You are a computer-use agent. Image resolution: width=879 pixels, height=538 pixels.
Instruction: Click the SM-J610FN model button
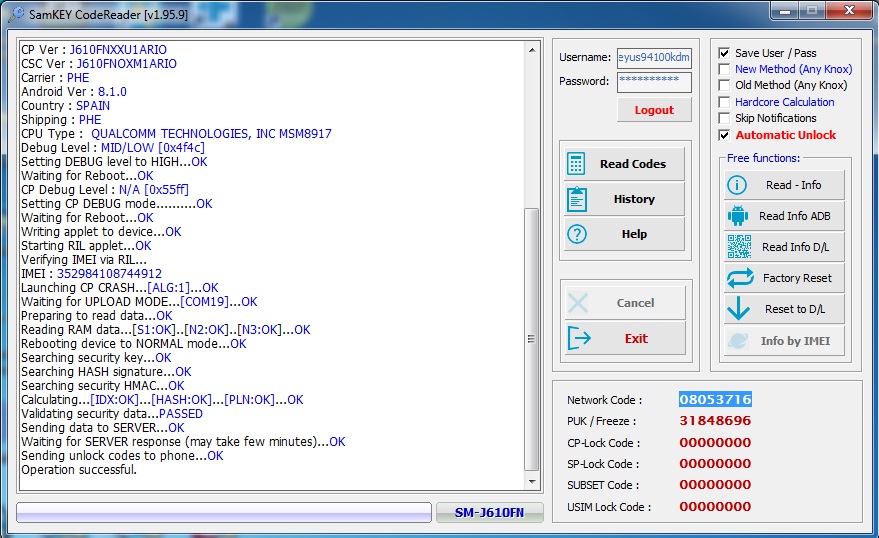pos(489,512)
